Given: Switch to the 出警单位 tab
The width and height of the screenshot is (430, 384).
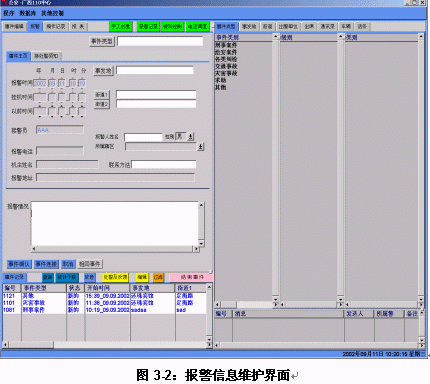Looking at the screenshot, I should tap(288, 26).
